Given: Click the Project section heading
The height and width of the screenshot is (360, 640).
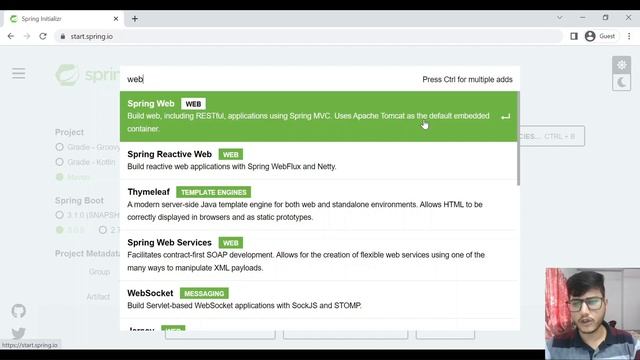Looking at the screenshot, I should [69, 132].
